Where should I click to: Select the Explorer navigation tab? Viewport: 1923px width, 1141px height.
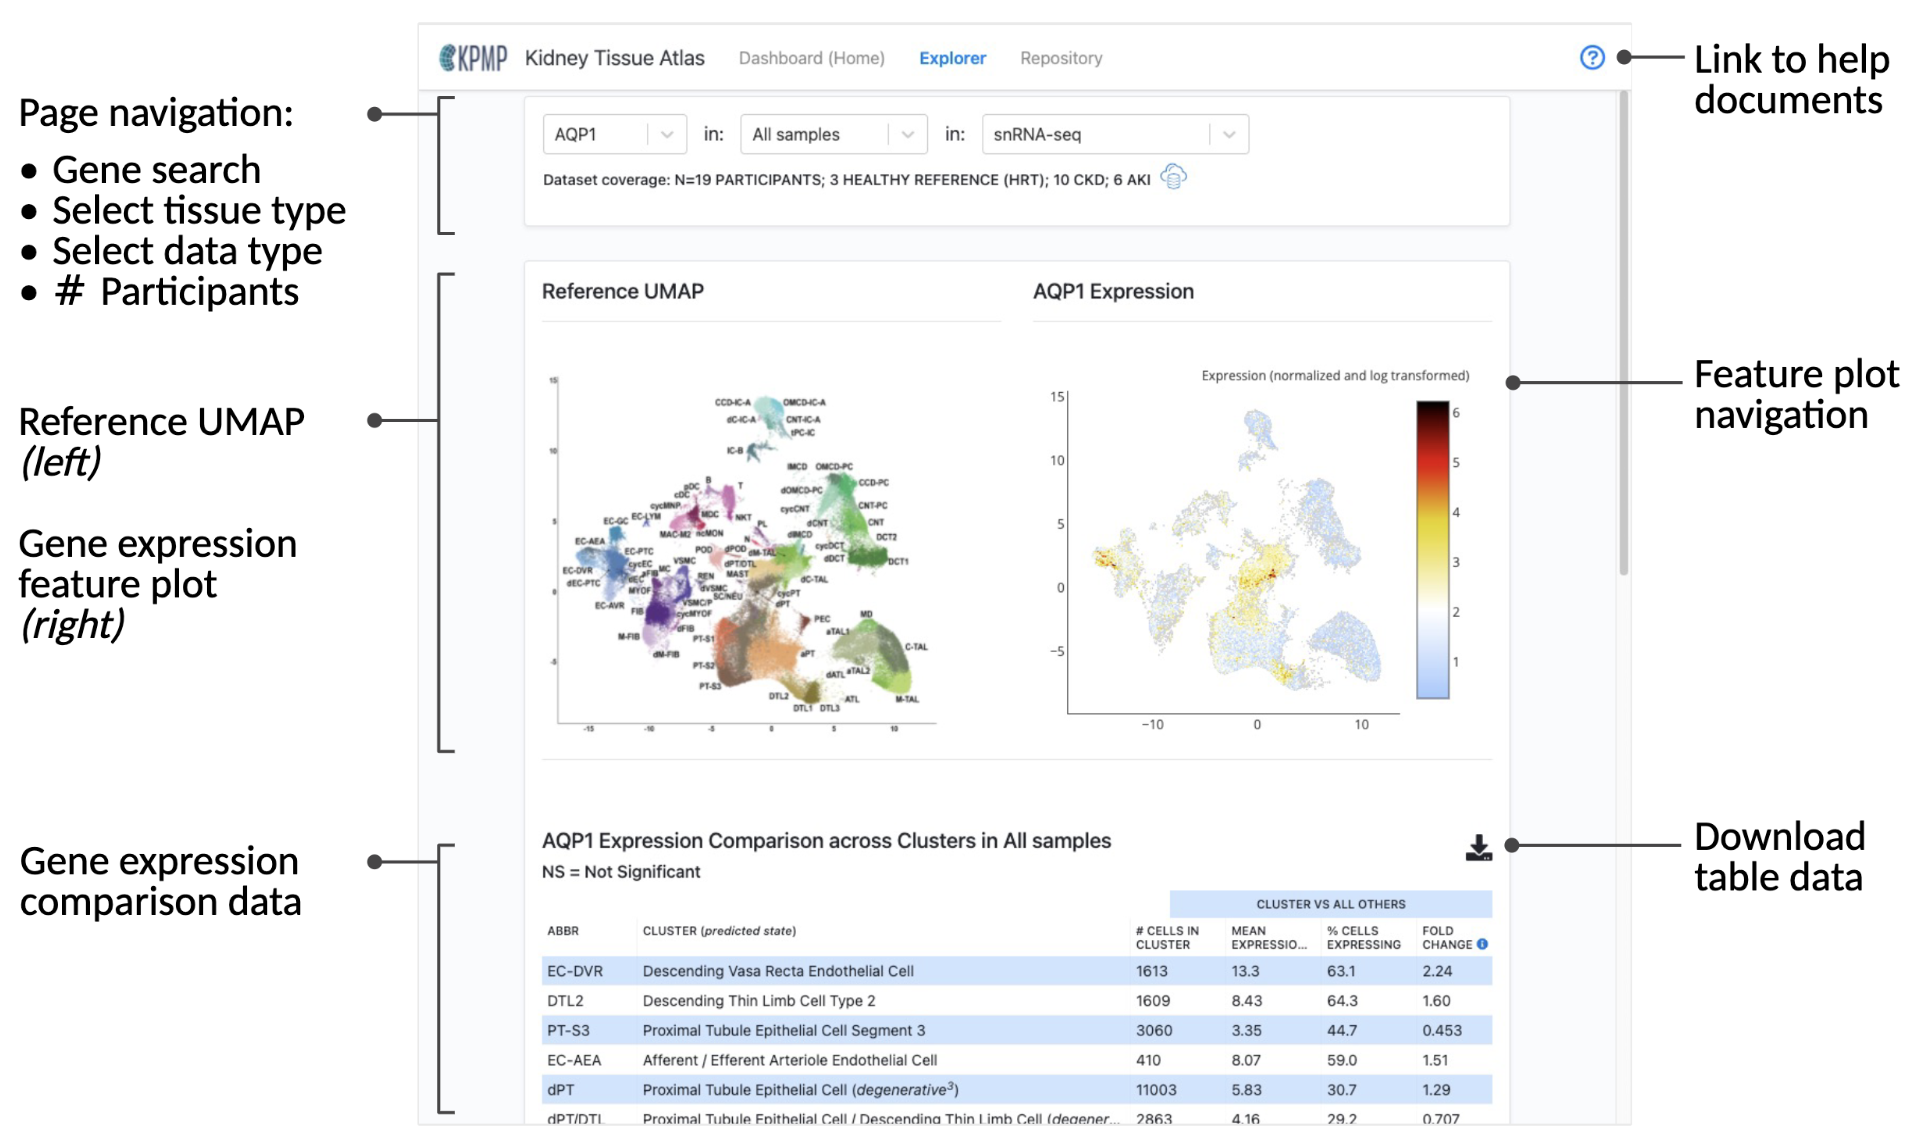point(952,58)
